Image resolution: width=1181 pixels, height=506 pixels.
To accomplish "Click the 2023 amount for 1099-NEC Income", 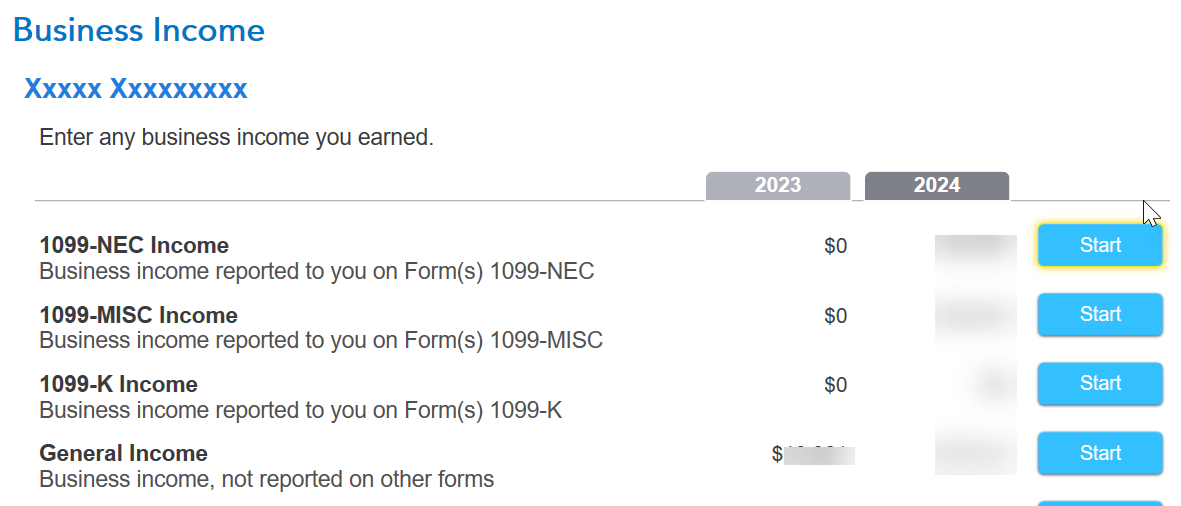I will (x=835, y=246).
